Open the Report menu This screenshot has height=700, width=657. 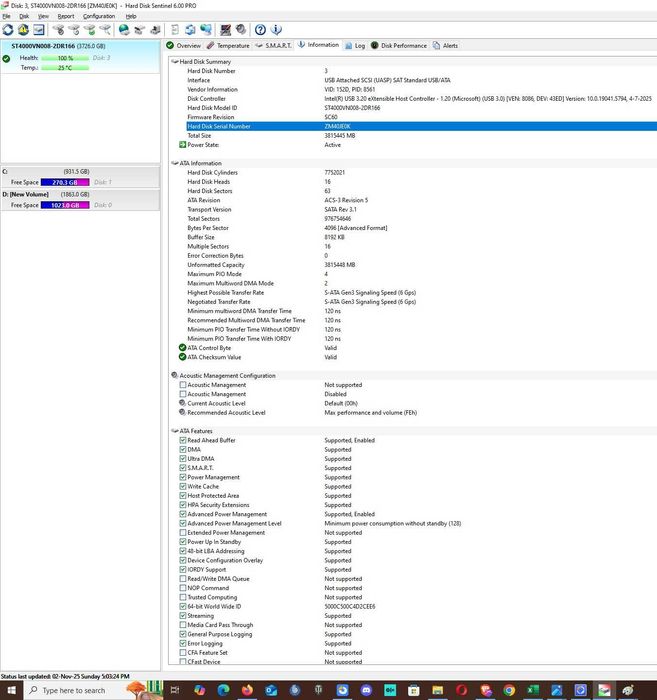tap(66, 16)
